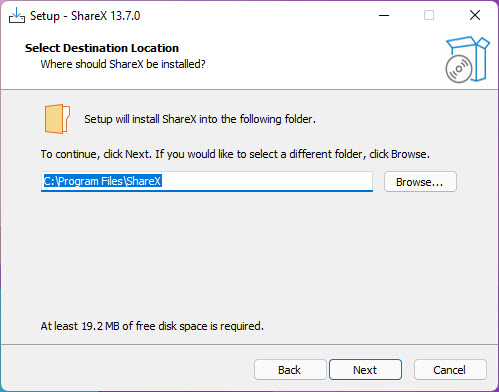This screenshot has height=392, width=499.
Task: Click the highlighted C:\Program Files\ShareX text
Action: tap(103, 181)
